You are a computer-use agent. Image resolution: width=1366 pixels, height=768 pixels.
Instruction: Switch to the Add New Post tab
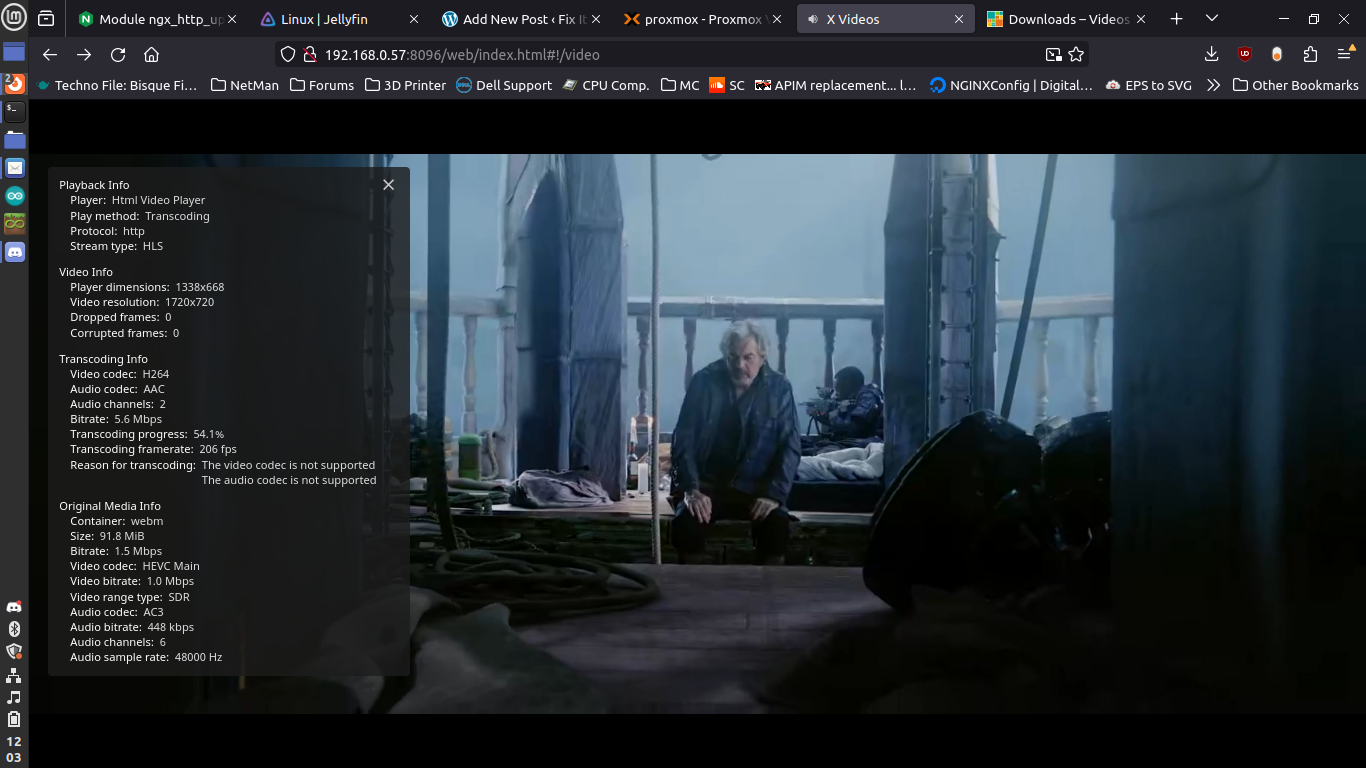pos(522,19)
